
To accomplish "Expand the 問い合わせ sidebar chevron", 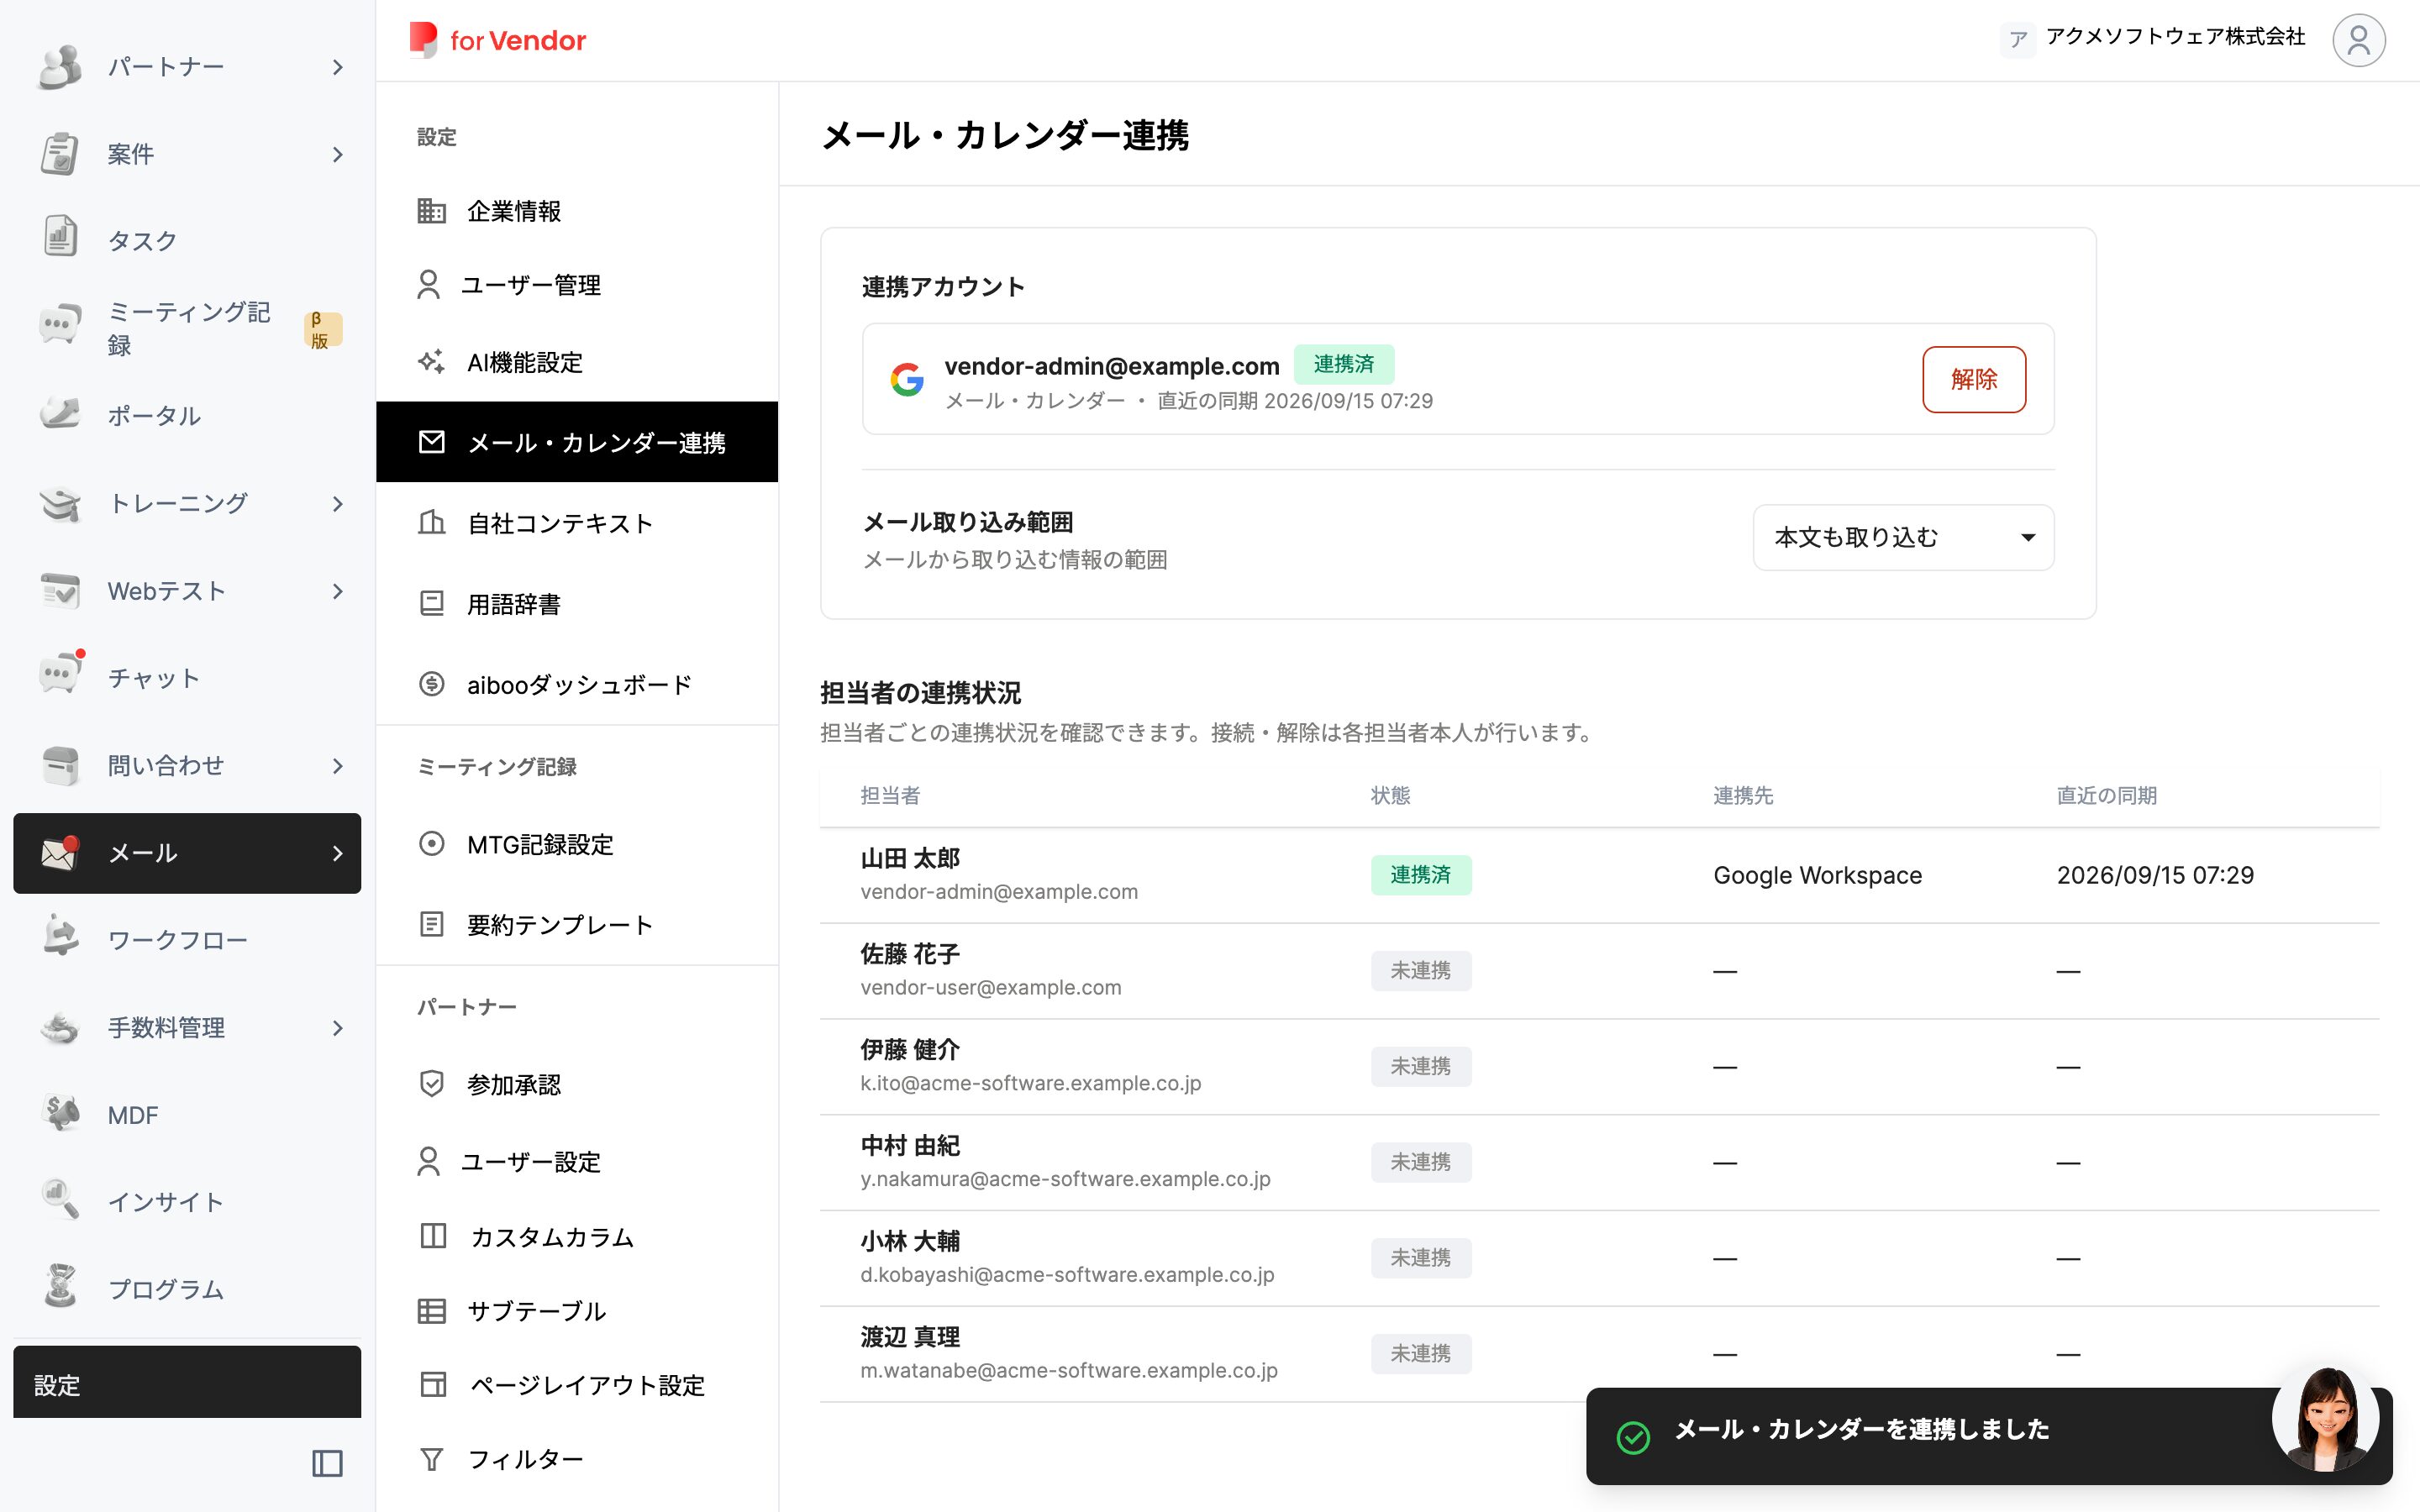I will coord(337,766).
